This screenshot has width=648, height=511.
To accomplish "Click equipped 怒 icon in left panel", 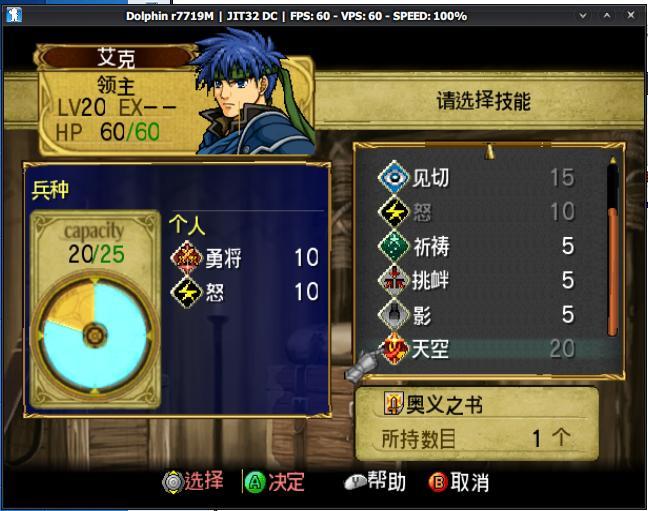I will pos(187,292).
